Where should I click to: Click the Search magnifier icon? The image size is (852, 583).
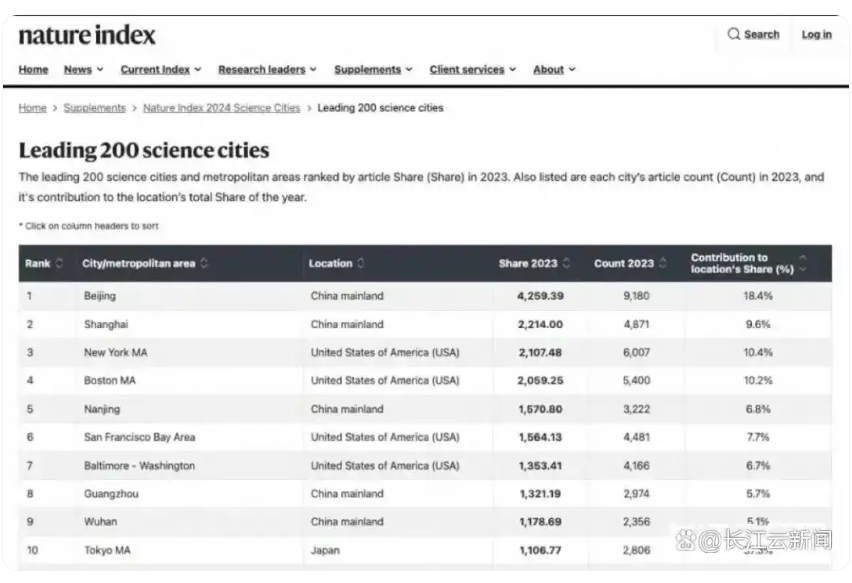pyautogui.click(x=734, y=34)
